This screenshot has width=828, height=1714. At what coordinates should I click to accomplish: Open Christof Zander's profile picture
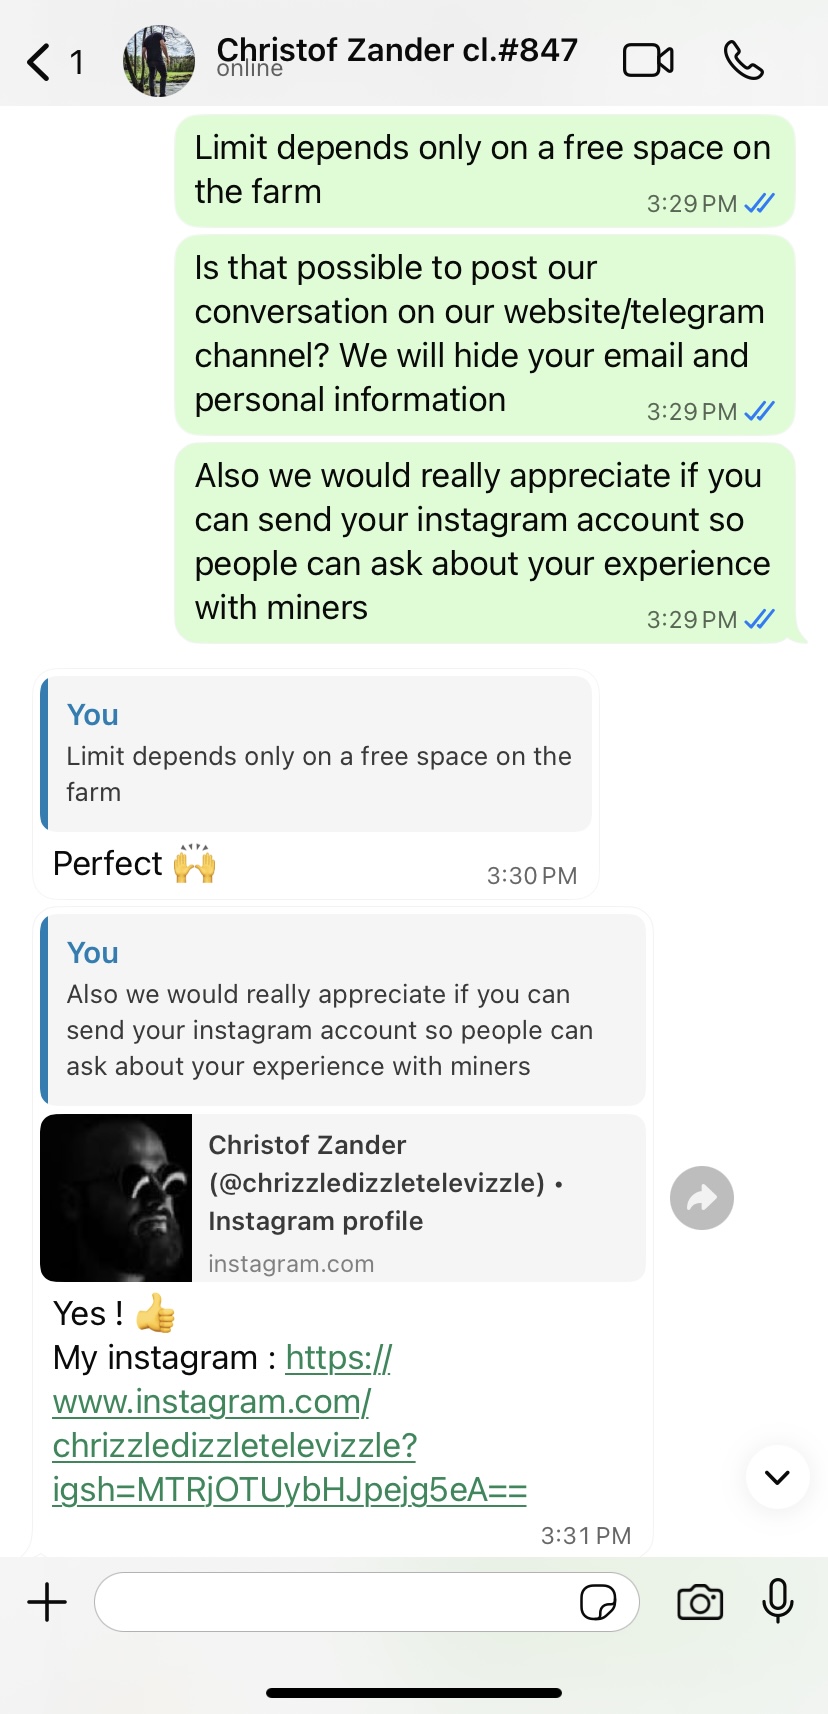pos(159,61)
